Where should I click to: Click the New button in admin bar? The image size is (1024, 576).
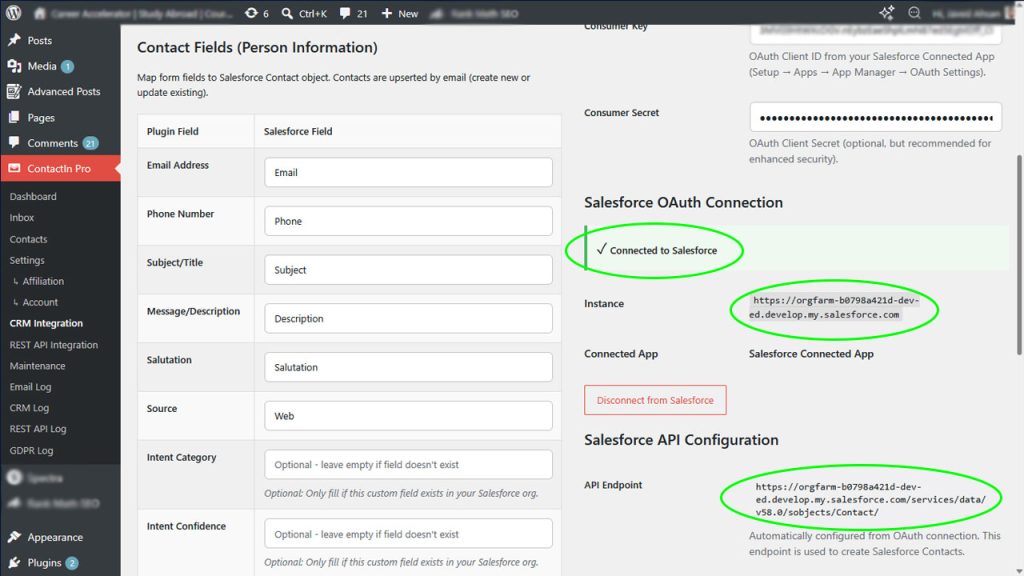coord(400,13)
